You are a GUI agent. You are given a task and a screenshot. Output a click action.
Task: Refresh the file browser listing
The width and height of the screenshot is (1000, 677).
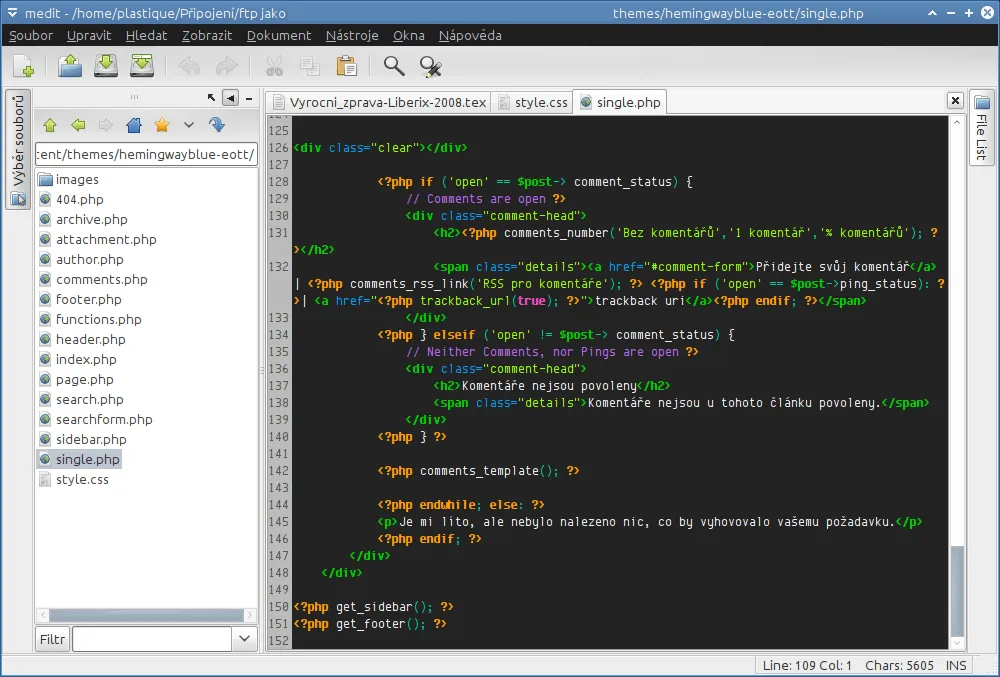pos(217,124)
